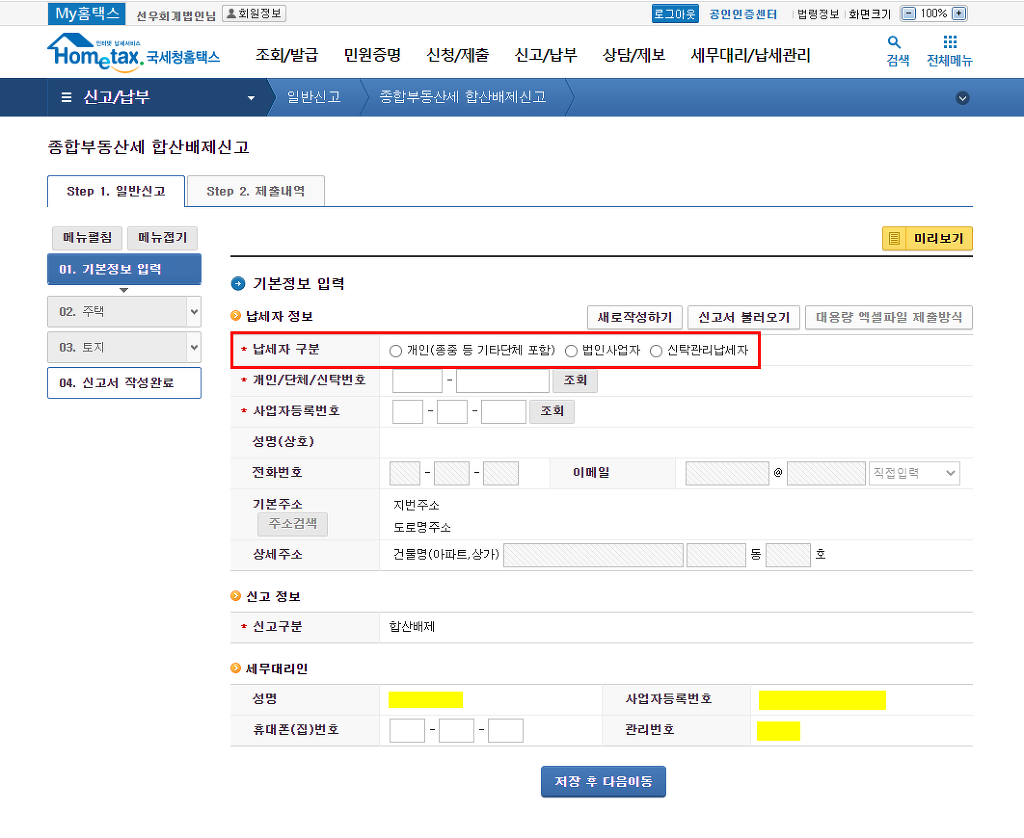Select 01. 기본정보 입력 in side menu
The height and width of the screenshot is (838, 1024).
124,269
